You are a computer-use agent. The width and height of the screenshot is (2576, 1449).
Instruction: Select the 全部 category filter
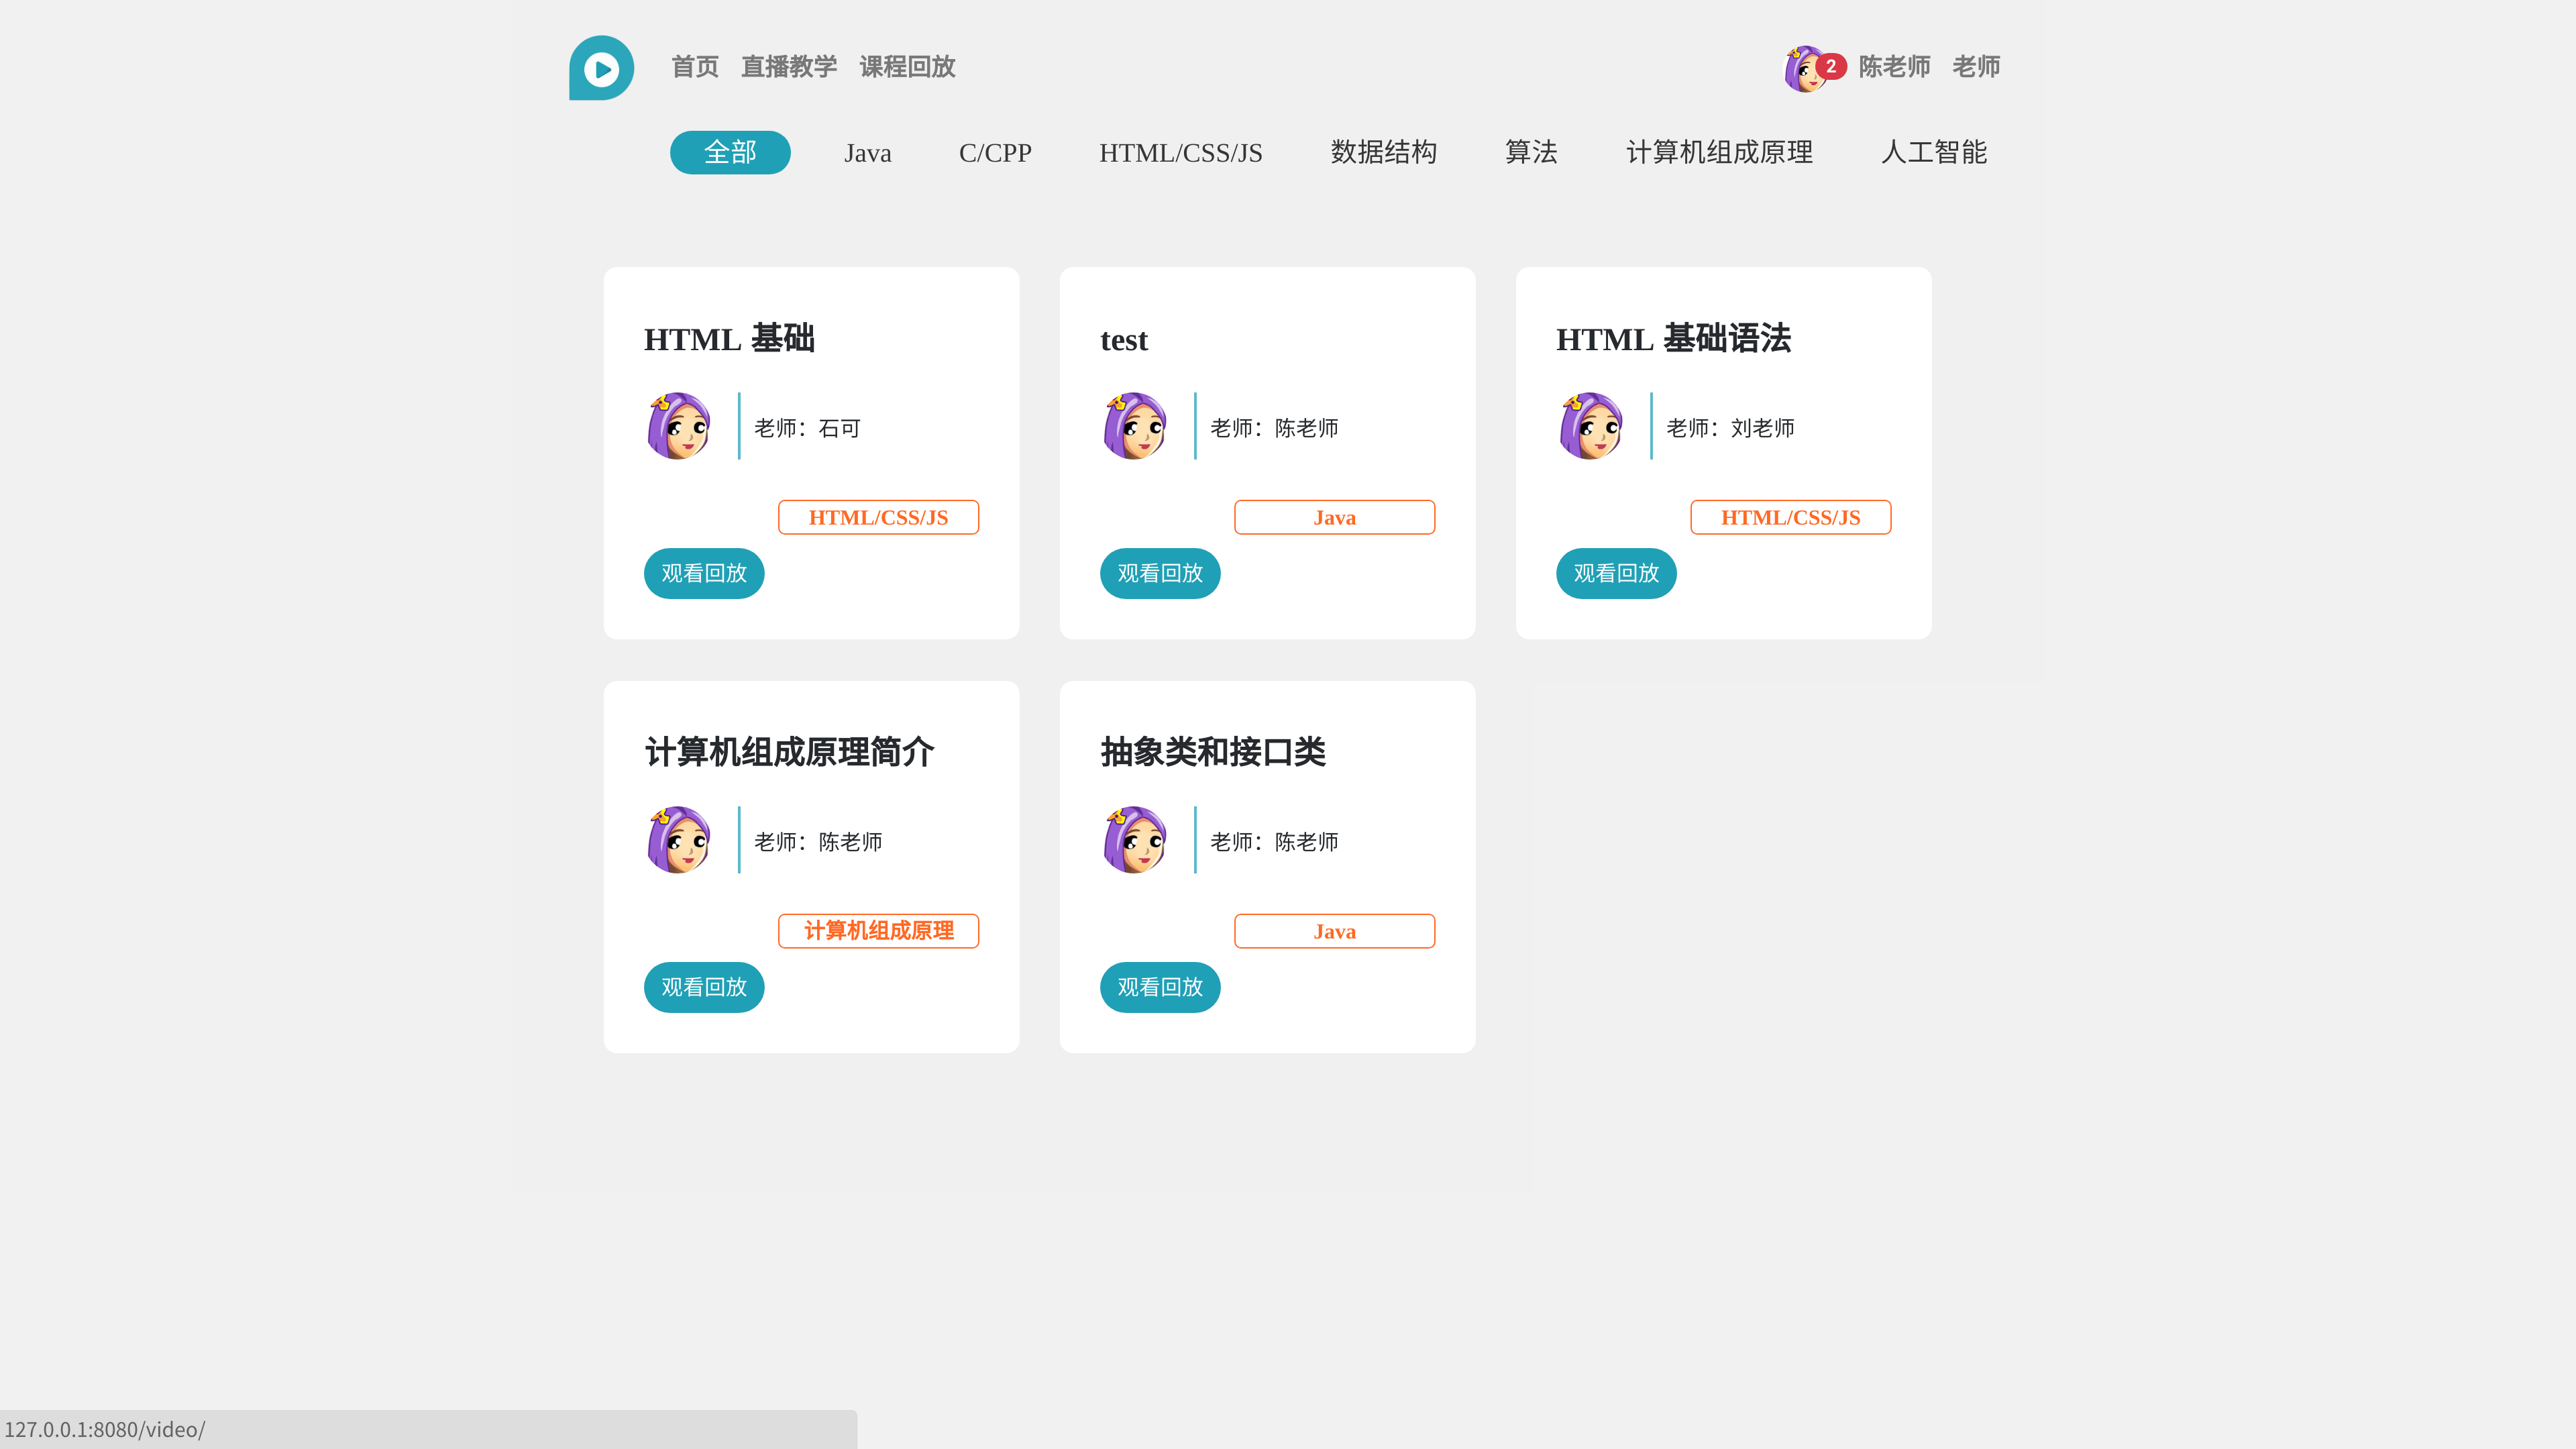(x=730, y=152)
